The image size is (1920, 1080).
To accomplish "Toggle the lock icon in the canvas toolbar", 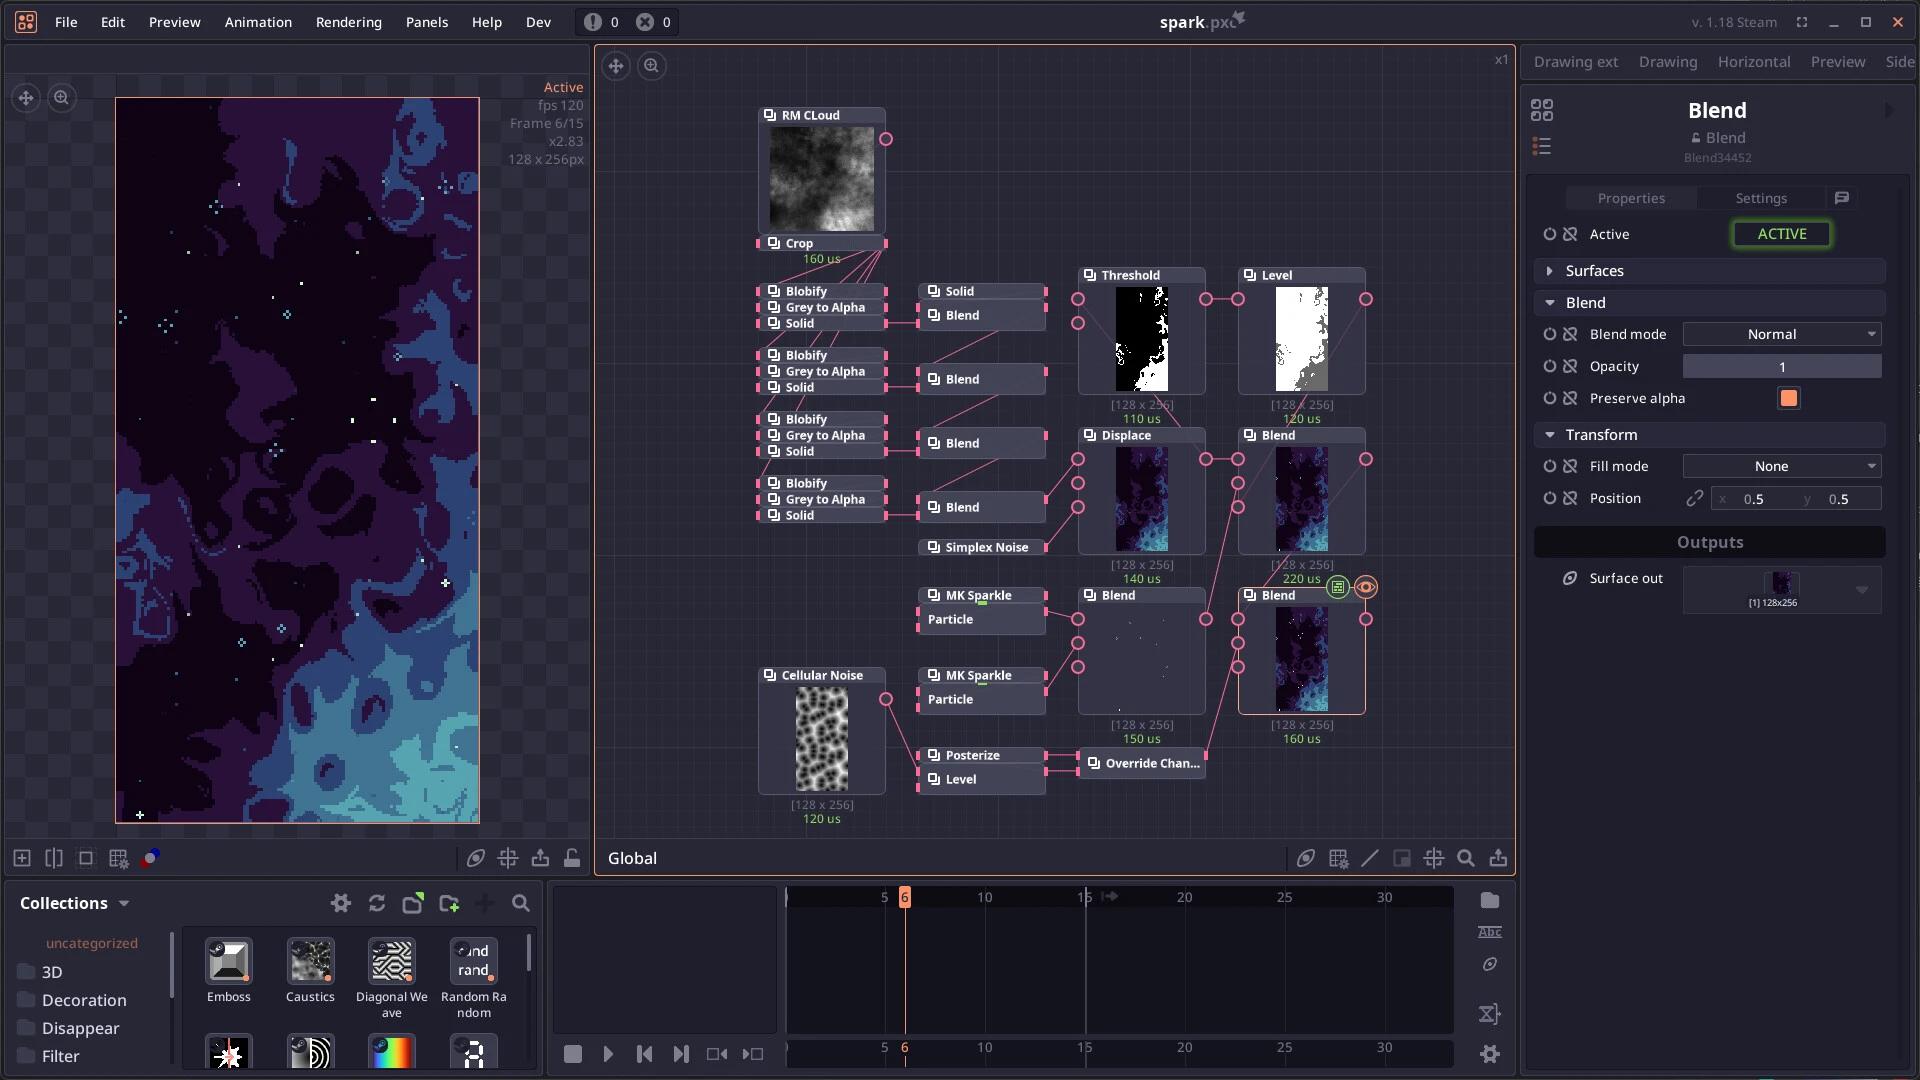I will coord(571,858).
